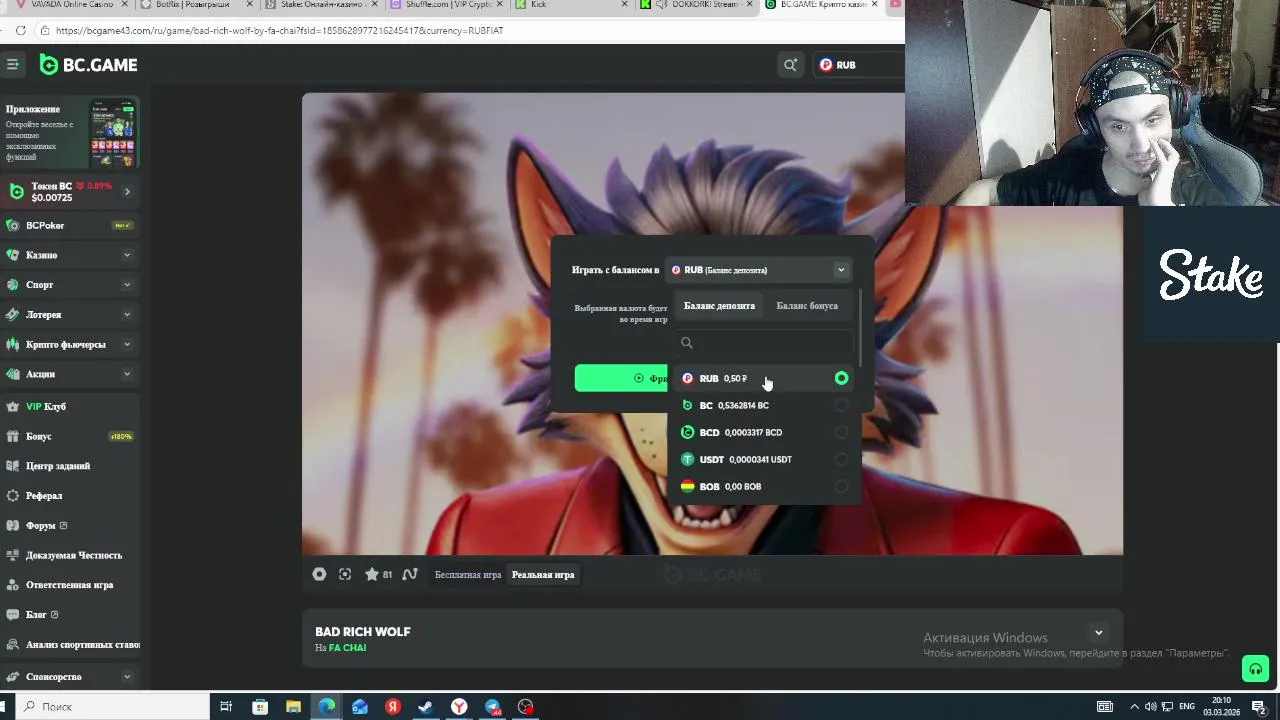Image resolution: width=1280 pixels, height=720 pixels.
Task: Click the Casino (Казино) sidebar icon
Action: pos(13,255)
